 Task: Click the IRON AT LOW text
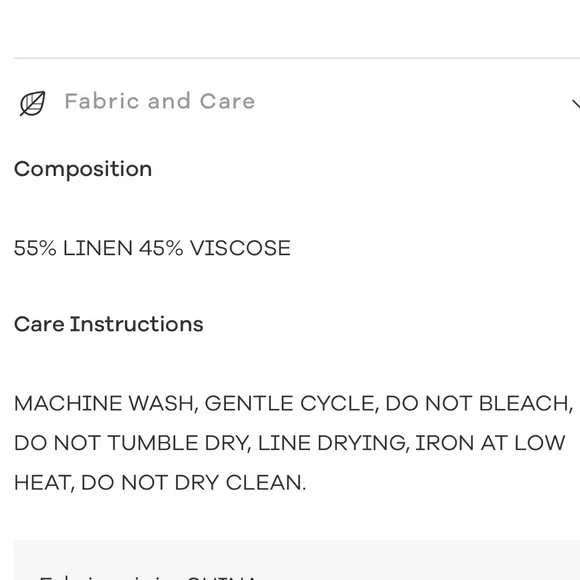(490, 443)
